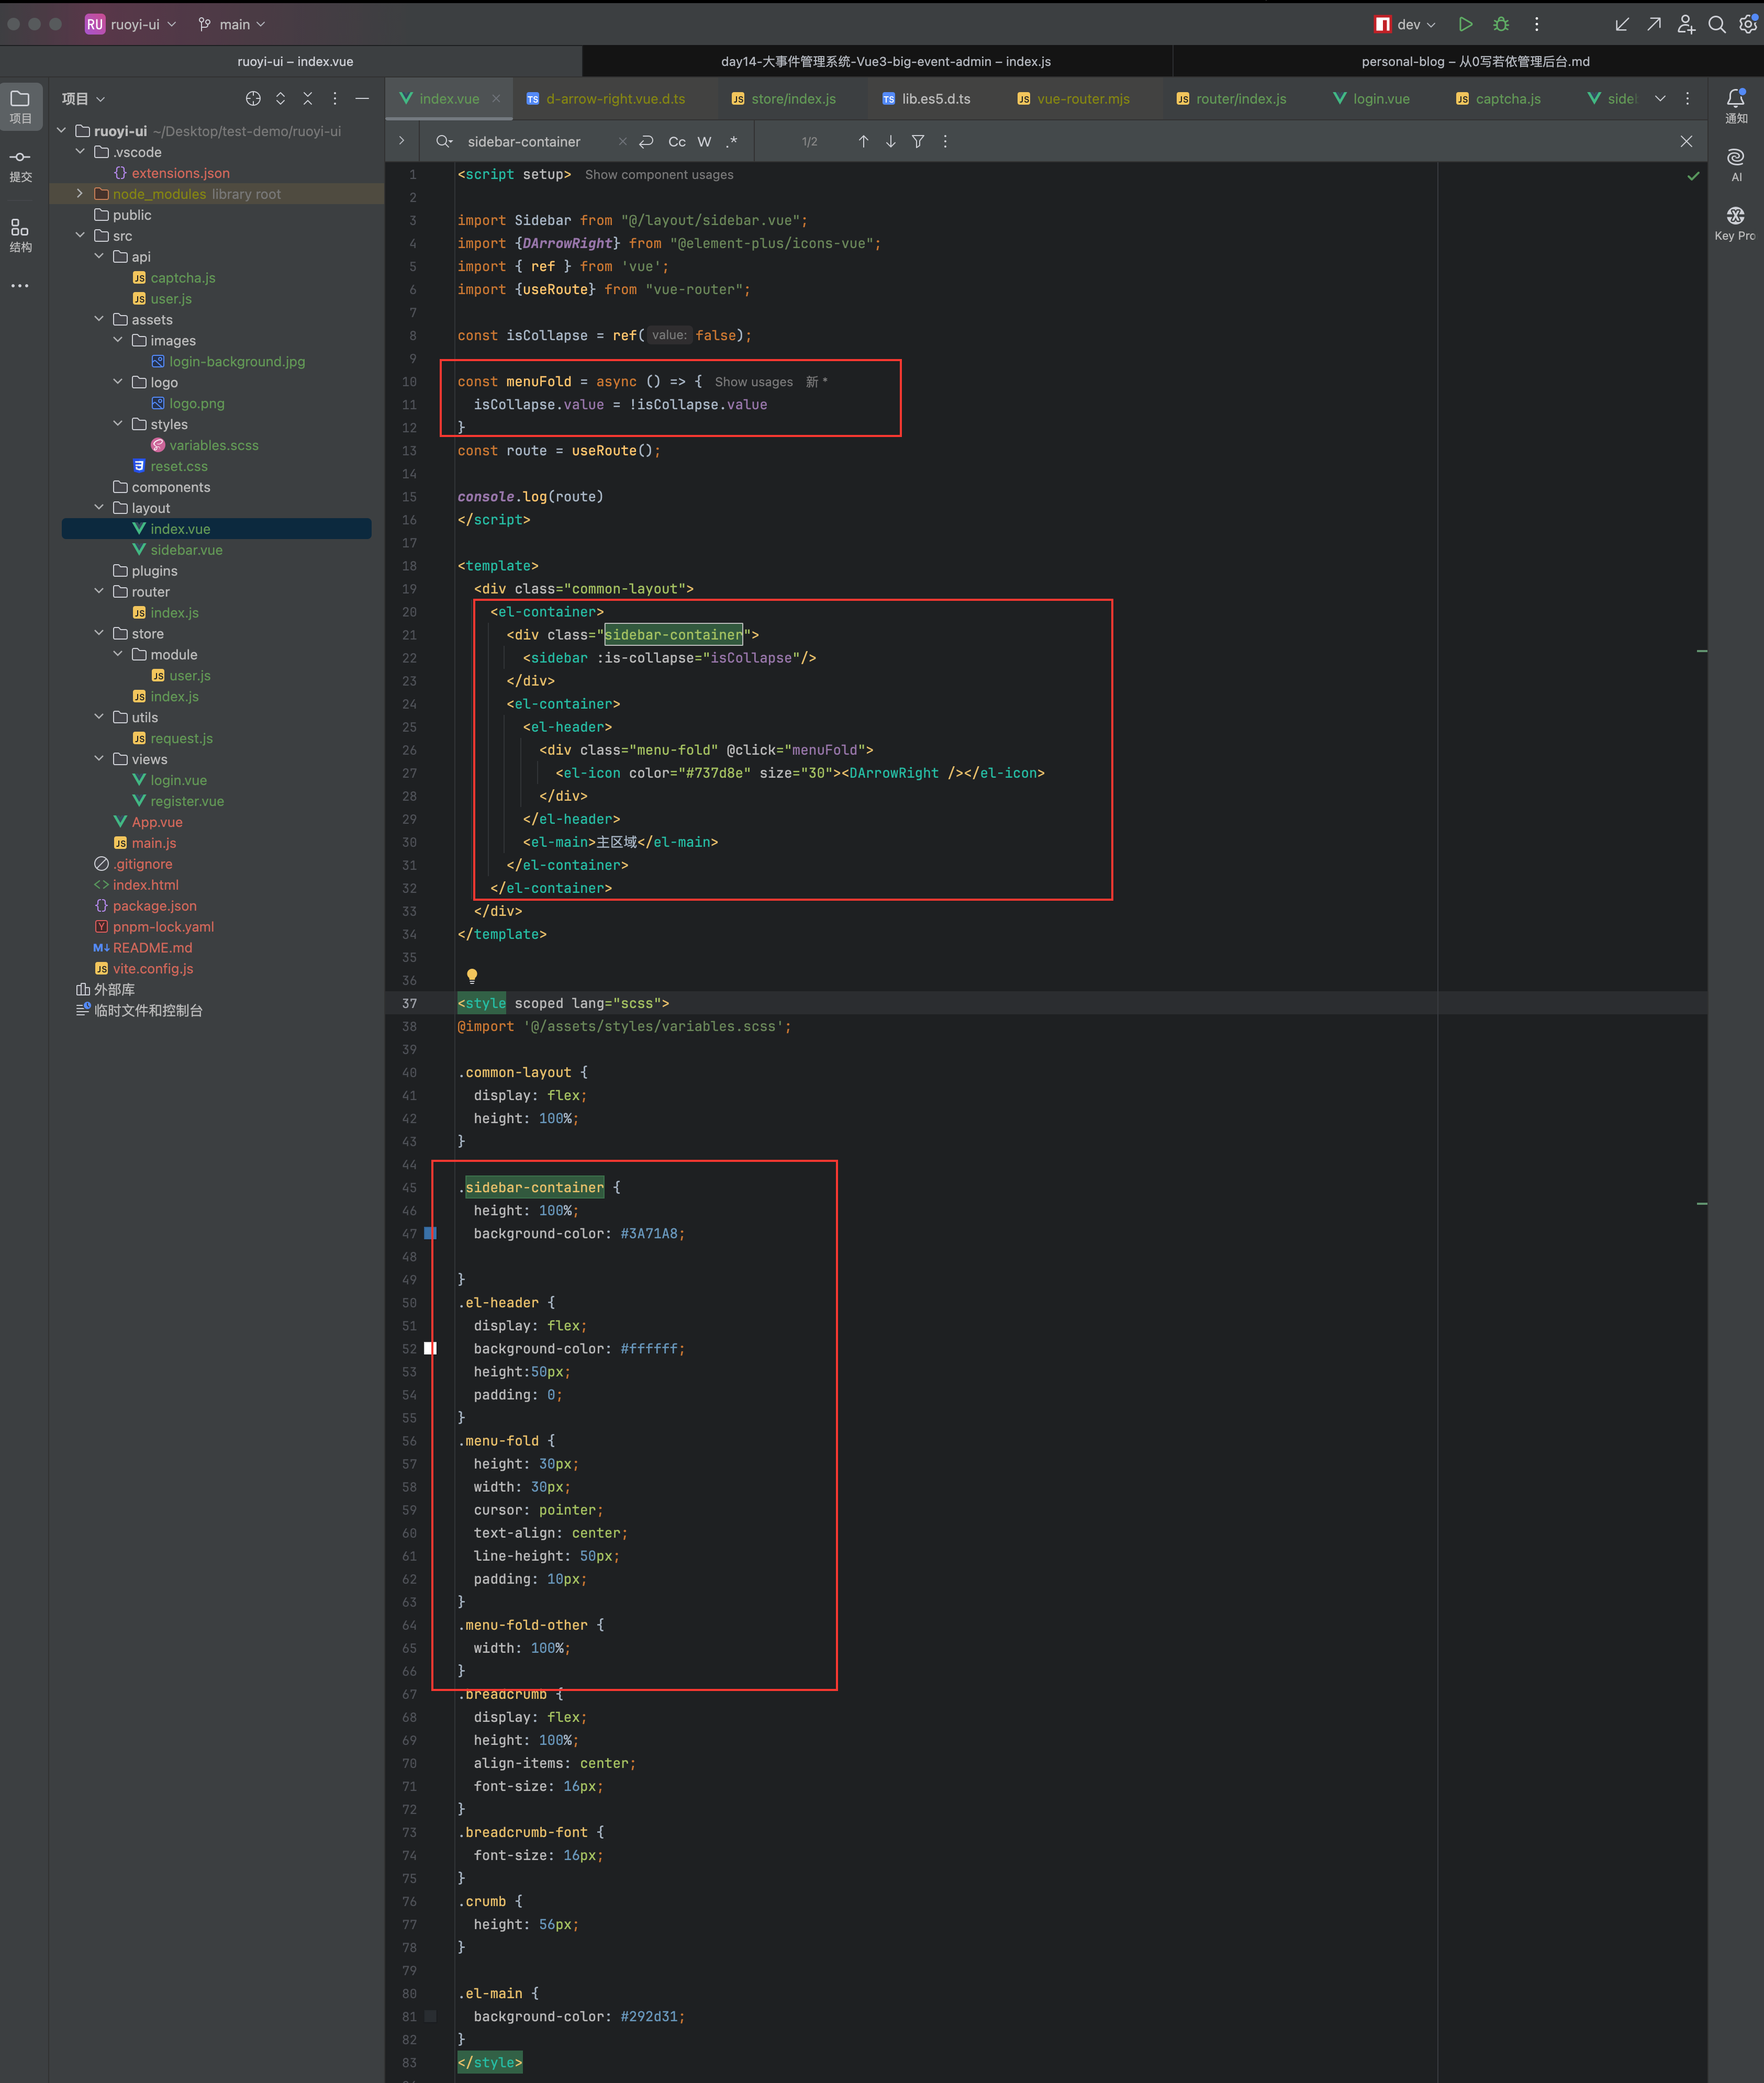Insert new line in search field icon
This screenshot has height=2083, width=1764.
tap(647, 141)
